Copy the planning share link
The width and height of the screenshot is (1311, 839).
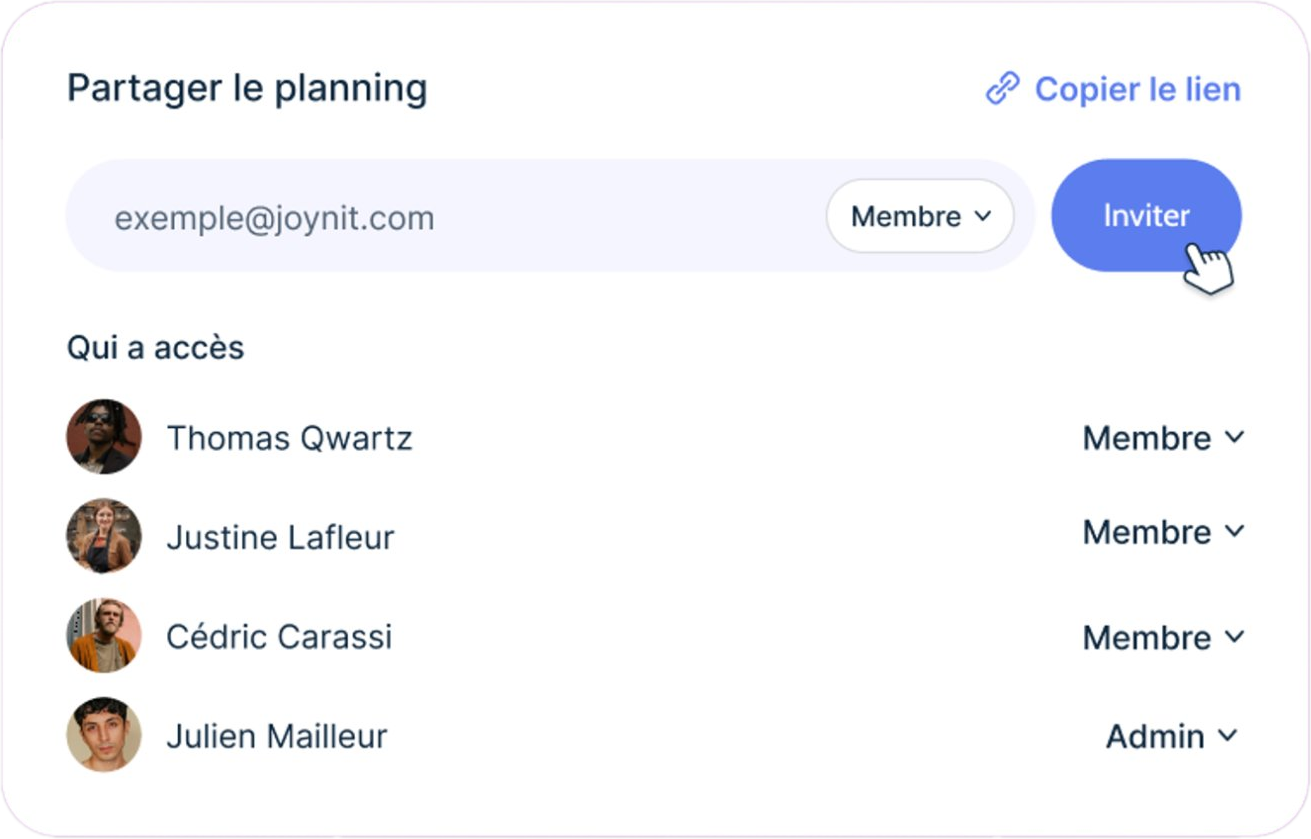coord(1138,89)
